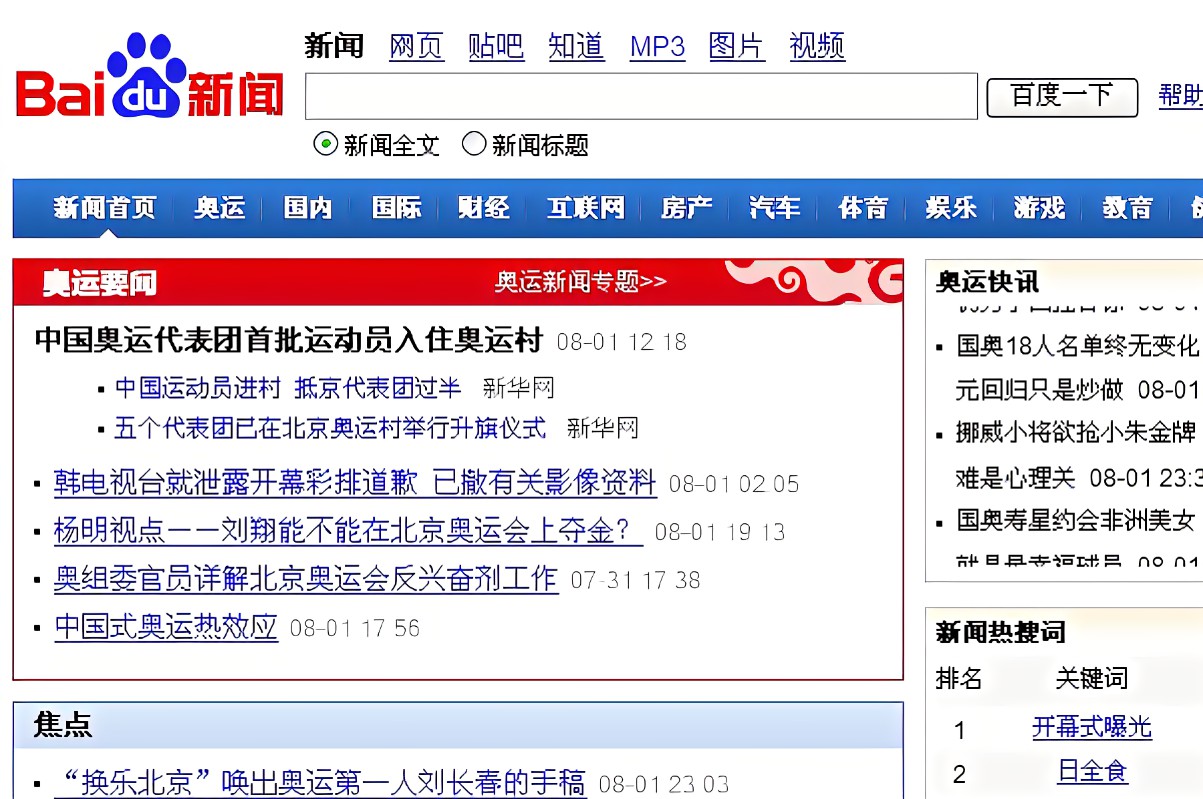Click the 奥运要闻 section header
Image resolution: width=1203 pixels, height=799 pixels.
click(99, 283)
